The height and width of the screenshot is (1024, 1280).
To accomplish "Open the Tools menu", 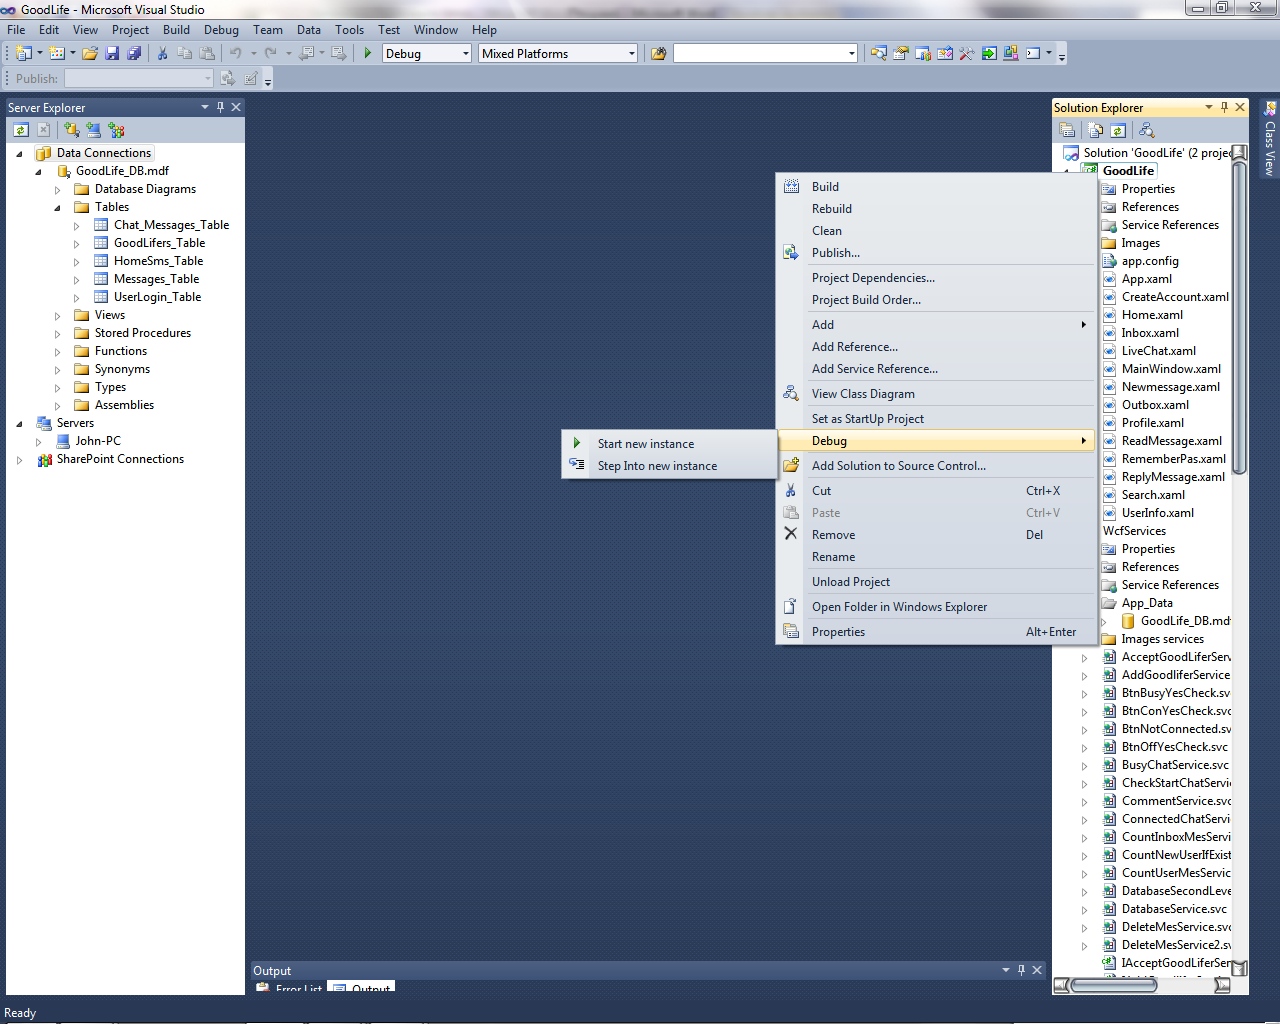I will click(349, 30).
